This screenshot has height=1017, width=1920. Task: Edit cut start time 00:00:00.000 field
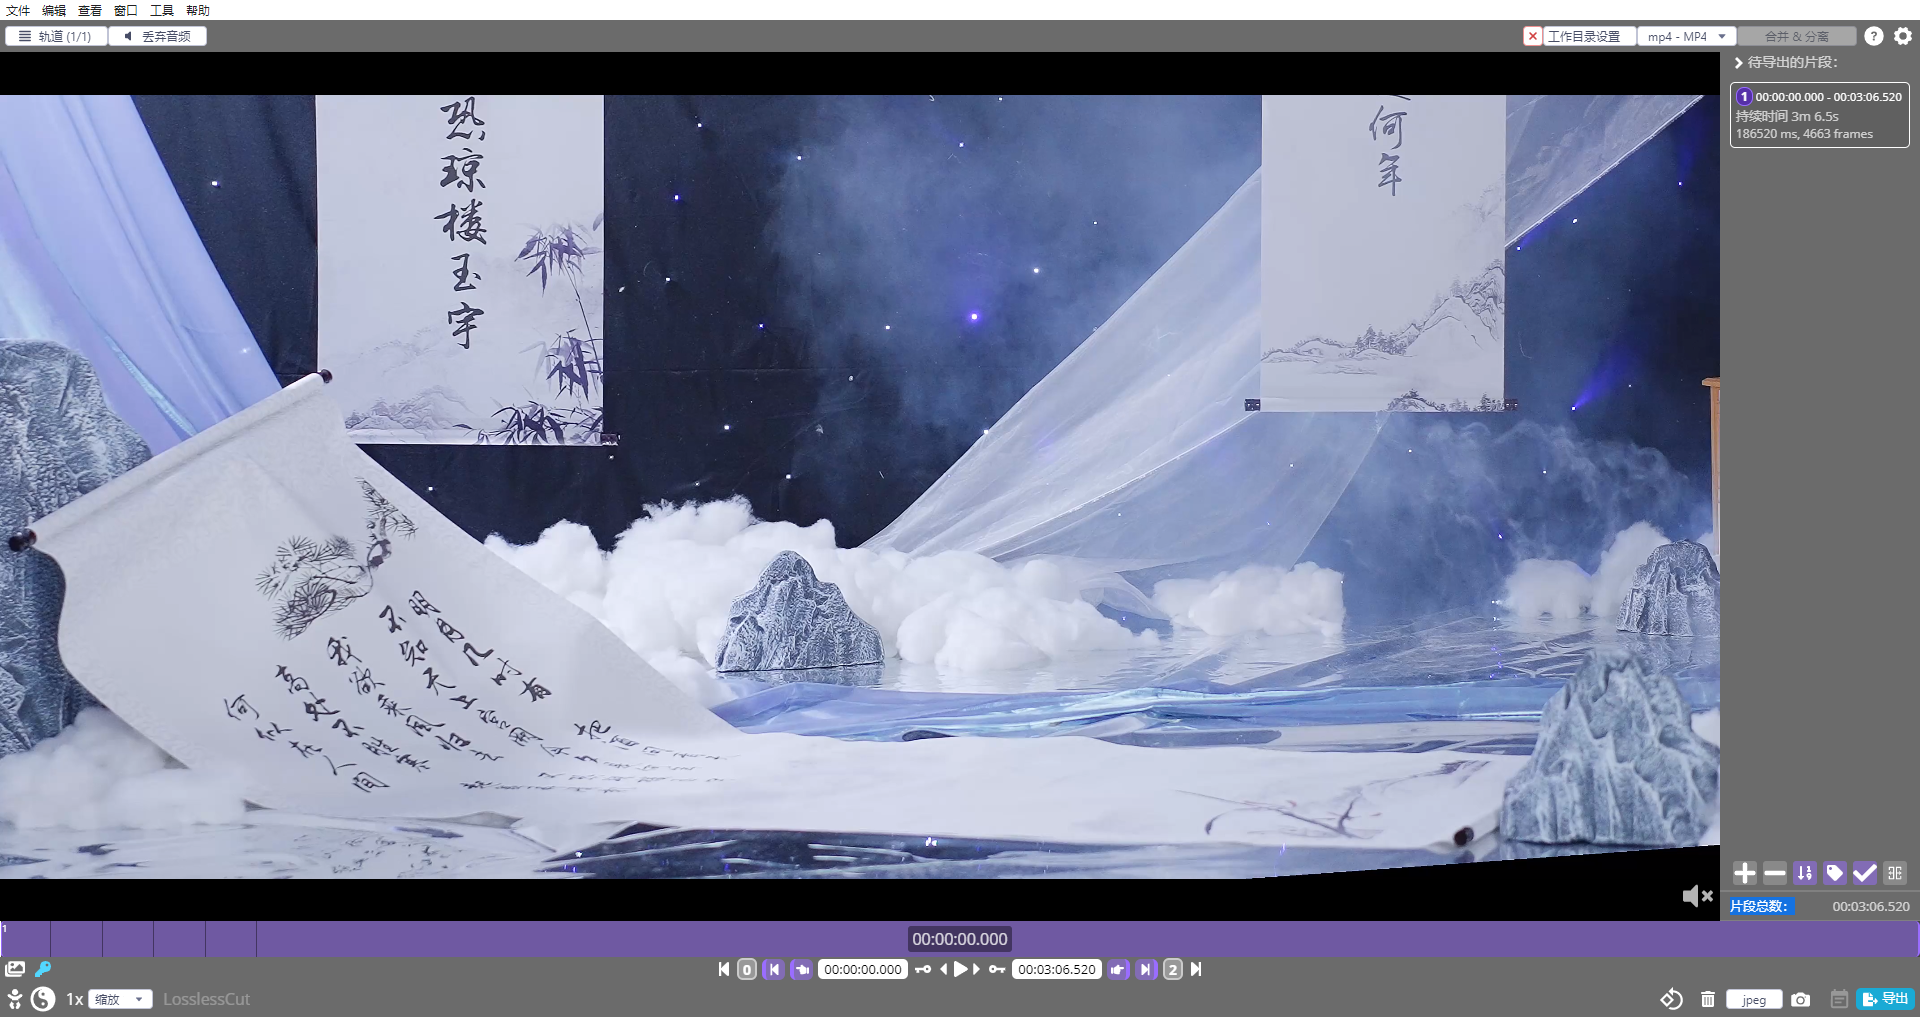click(x=863, y=969)
